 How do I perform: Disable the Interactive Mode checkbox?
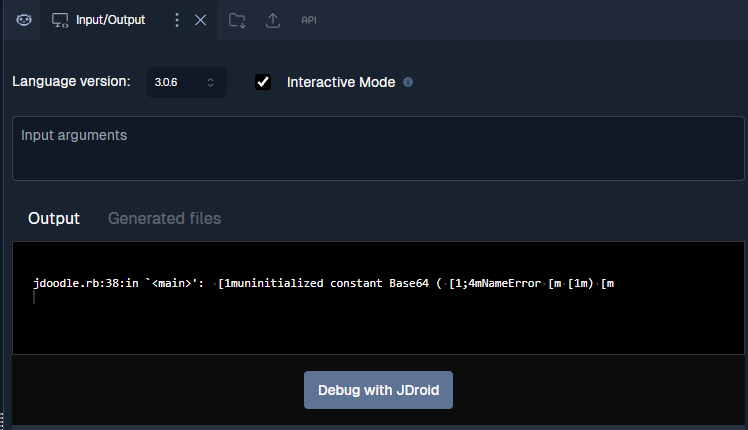[263, 82]
